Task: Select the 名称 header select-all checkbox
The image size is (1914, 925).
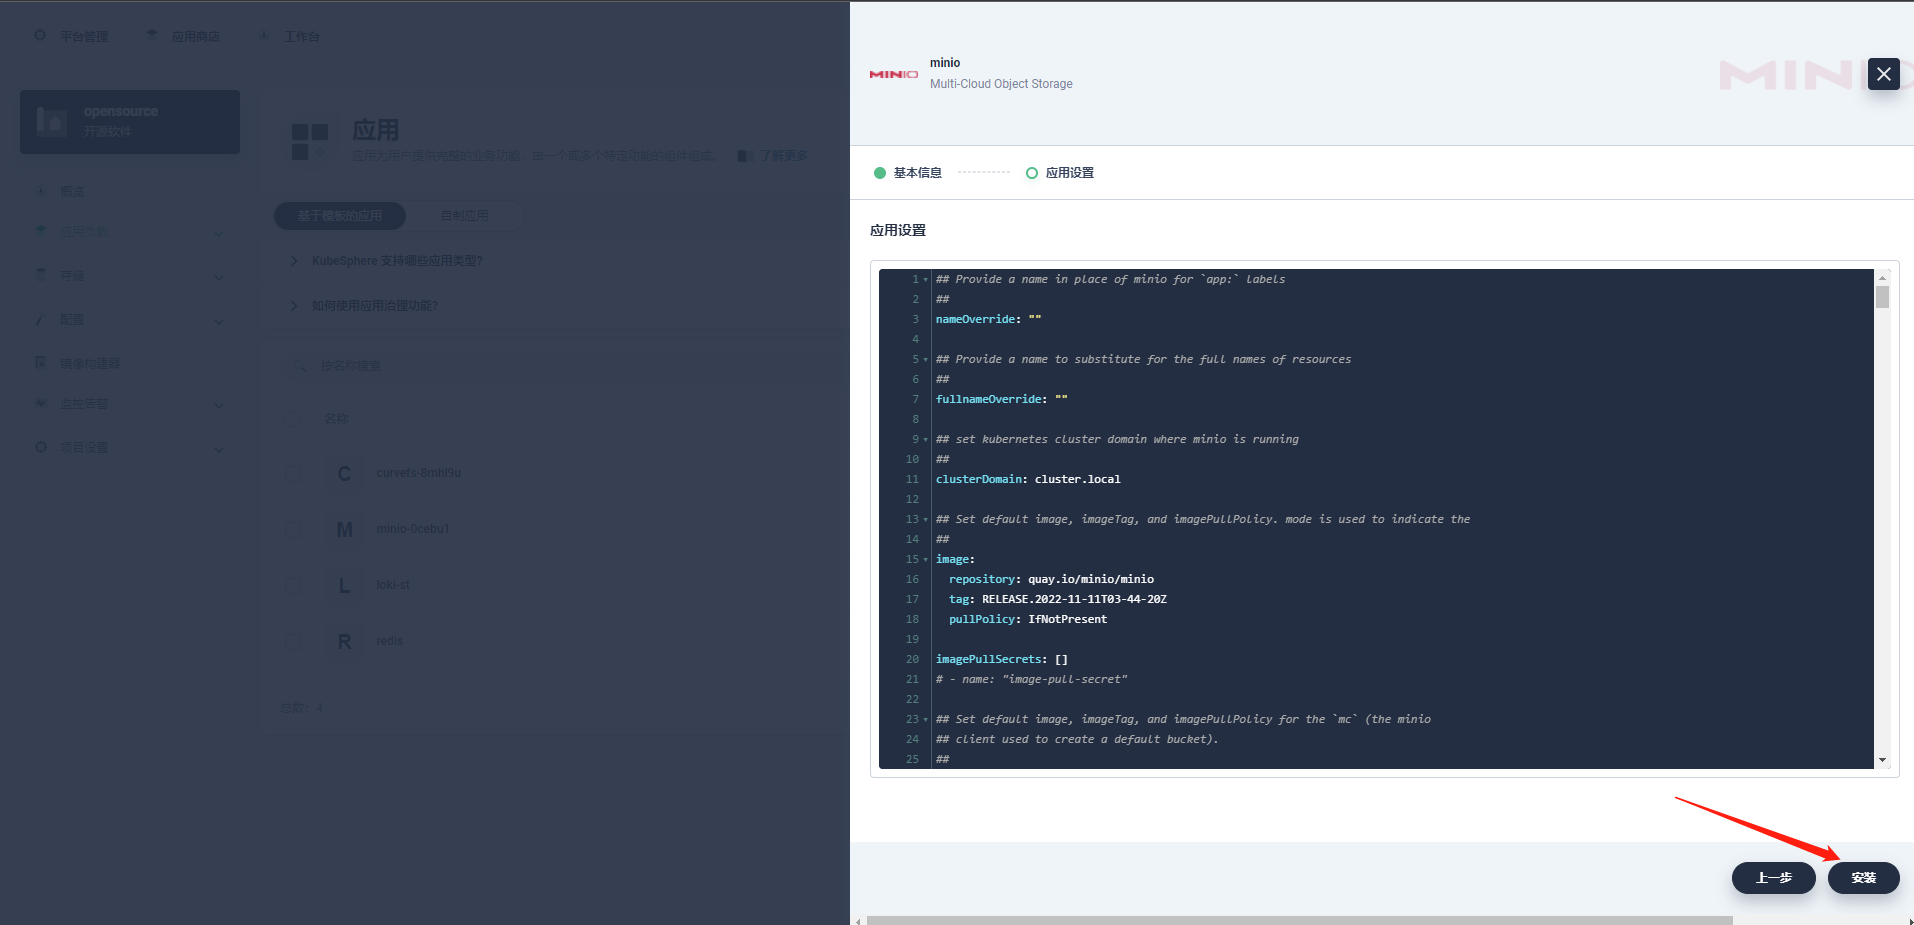Action: tap(293, 419)
